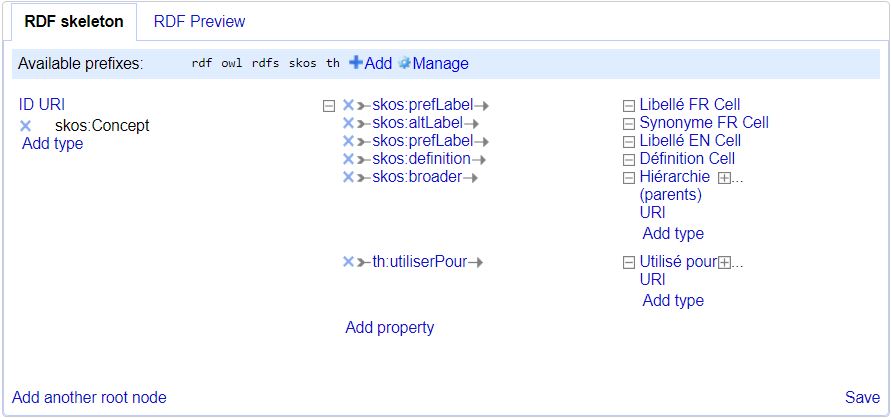
Task: Expand the Utilisé pour node plus box
Action: coord(725,262)
